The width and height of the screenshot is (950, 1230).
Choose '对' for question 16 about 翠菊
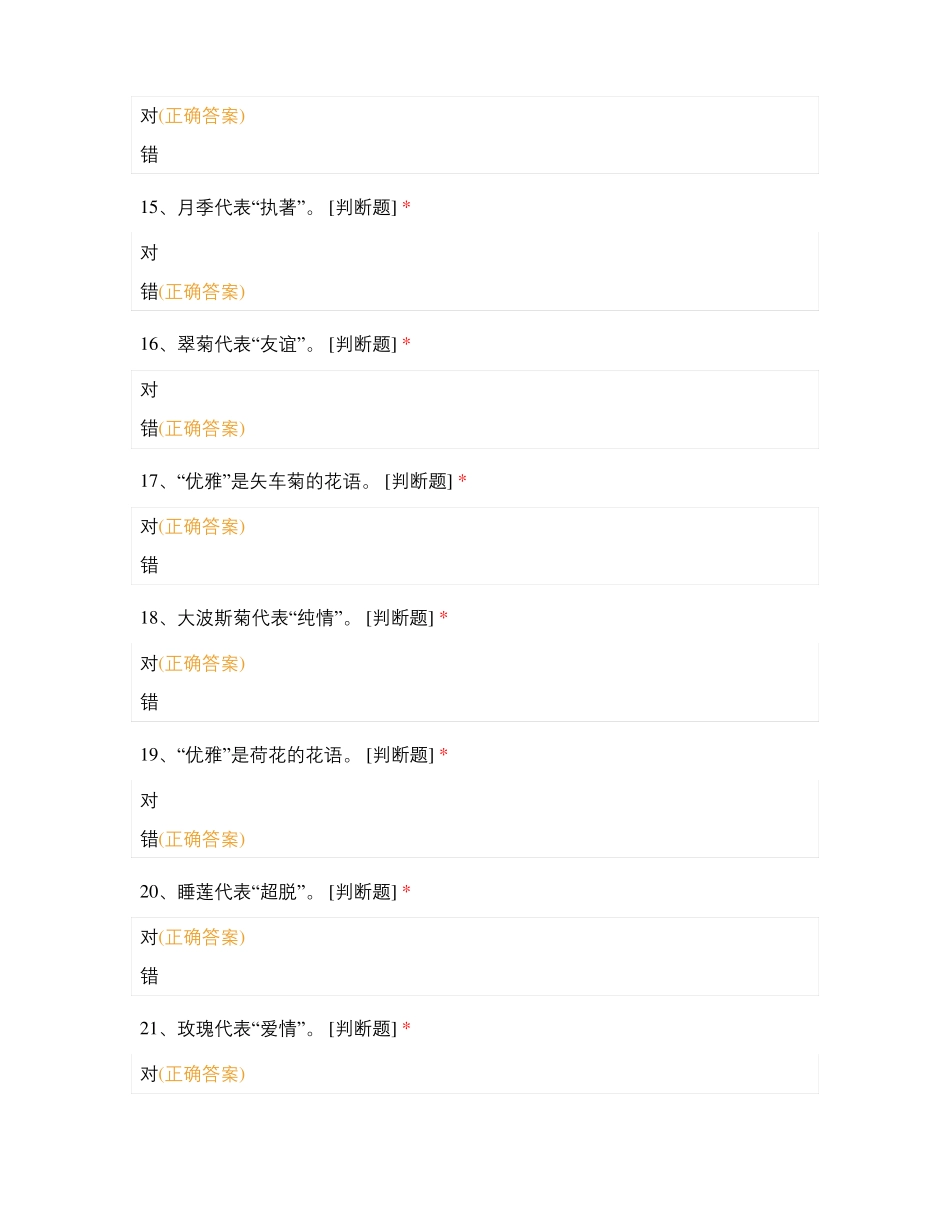(x=149, y=390)
